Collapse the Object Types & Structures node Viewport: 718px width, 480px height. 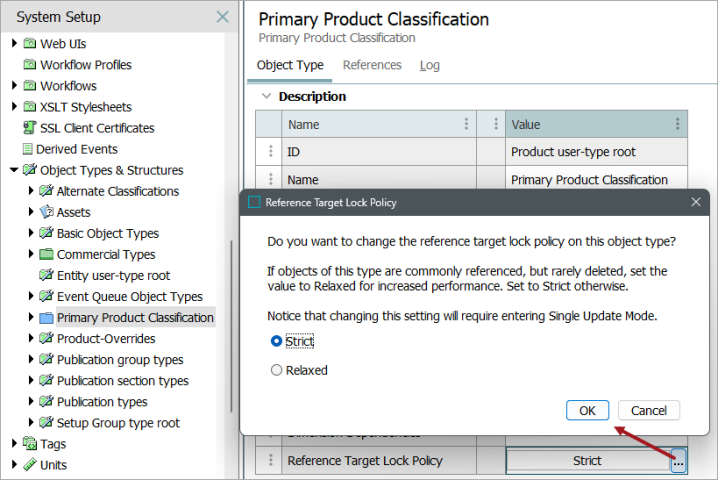tap(14, 170)
